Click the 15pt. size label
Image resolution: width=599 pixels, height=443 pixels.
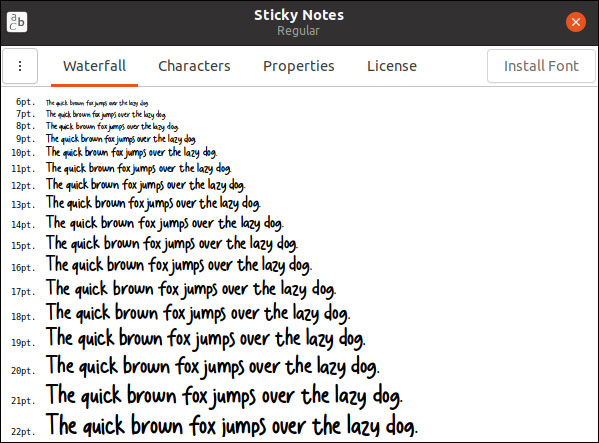pyautogui.click(x=23, y=246)
